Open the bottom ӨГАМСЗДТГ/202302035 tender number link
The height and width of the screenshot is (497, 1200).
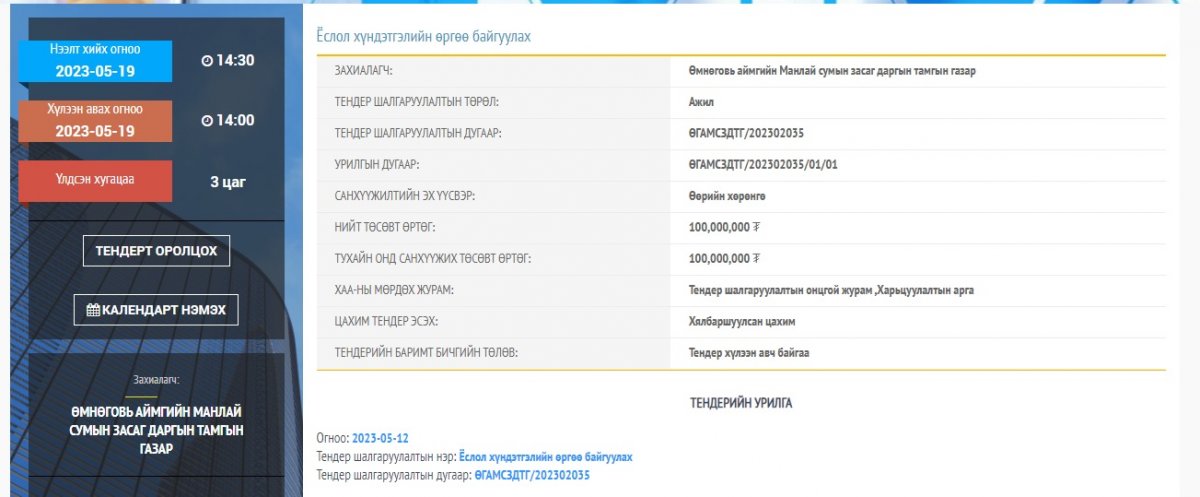tap(532, 474)
